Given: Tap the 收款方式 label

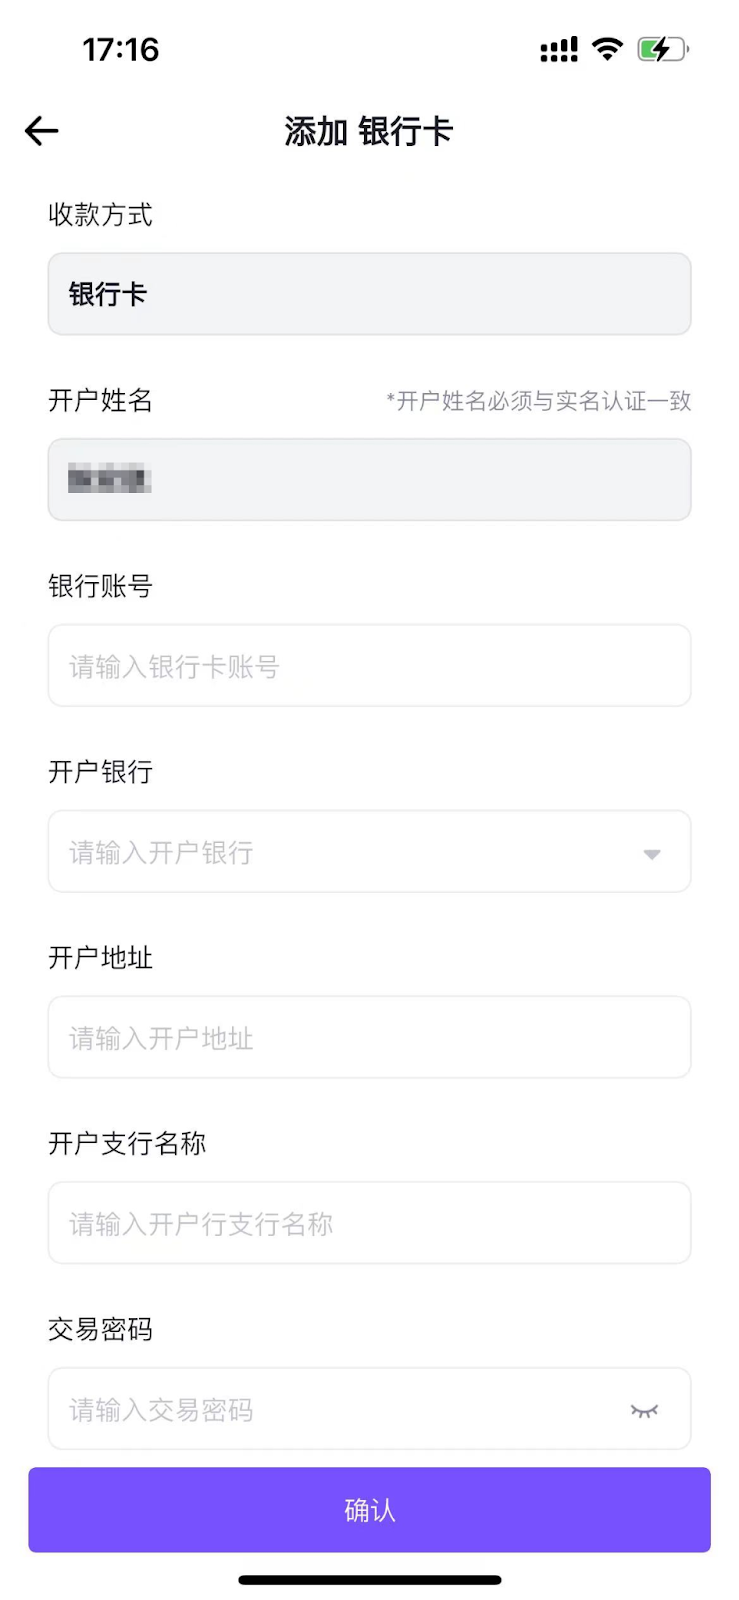Looking at the screenshot, I should pyautogui.click(x=100, y=214).
